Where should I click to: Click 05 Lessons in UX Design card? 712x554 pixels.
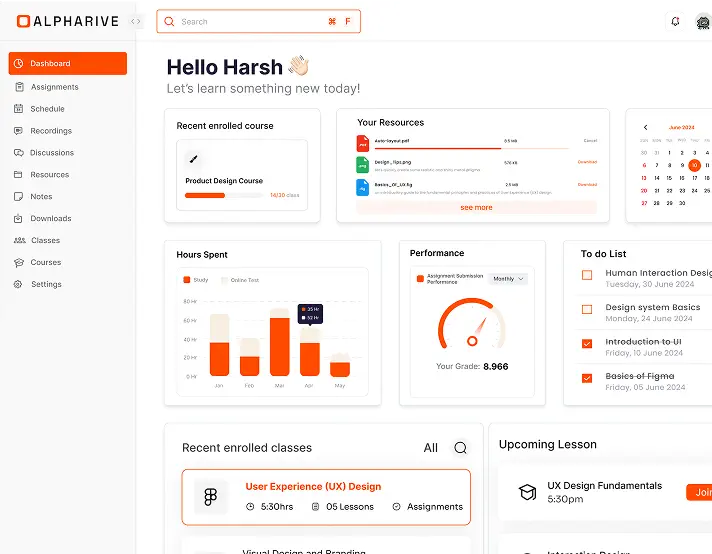(x=343, y=507)
